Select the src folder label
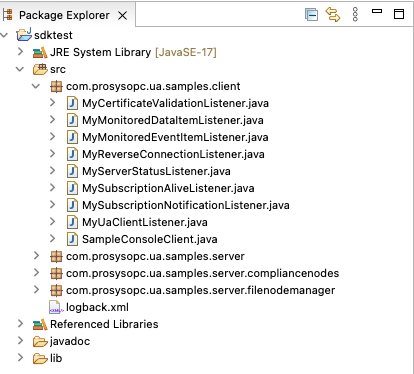Image resolution: width=414 pixels, height=374 pixels. pos(58,69)
